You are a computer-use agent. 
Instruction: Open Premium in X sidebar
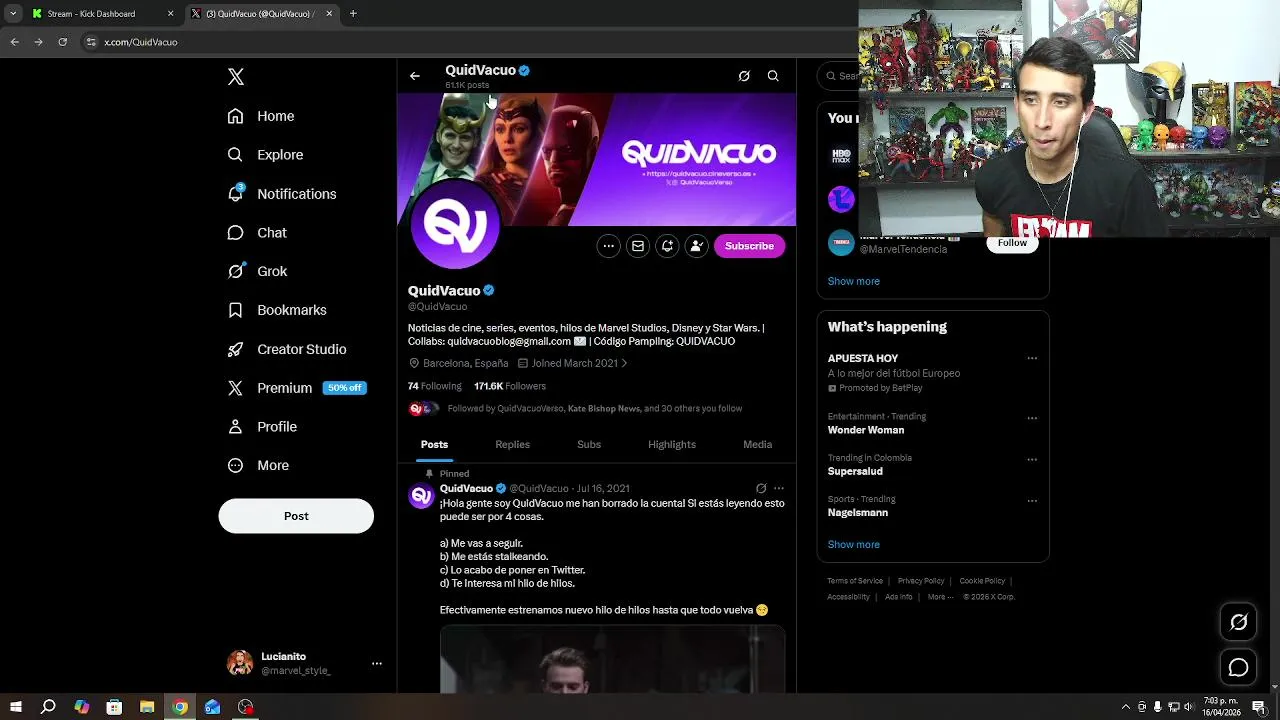[x=297, y=388]
